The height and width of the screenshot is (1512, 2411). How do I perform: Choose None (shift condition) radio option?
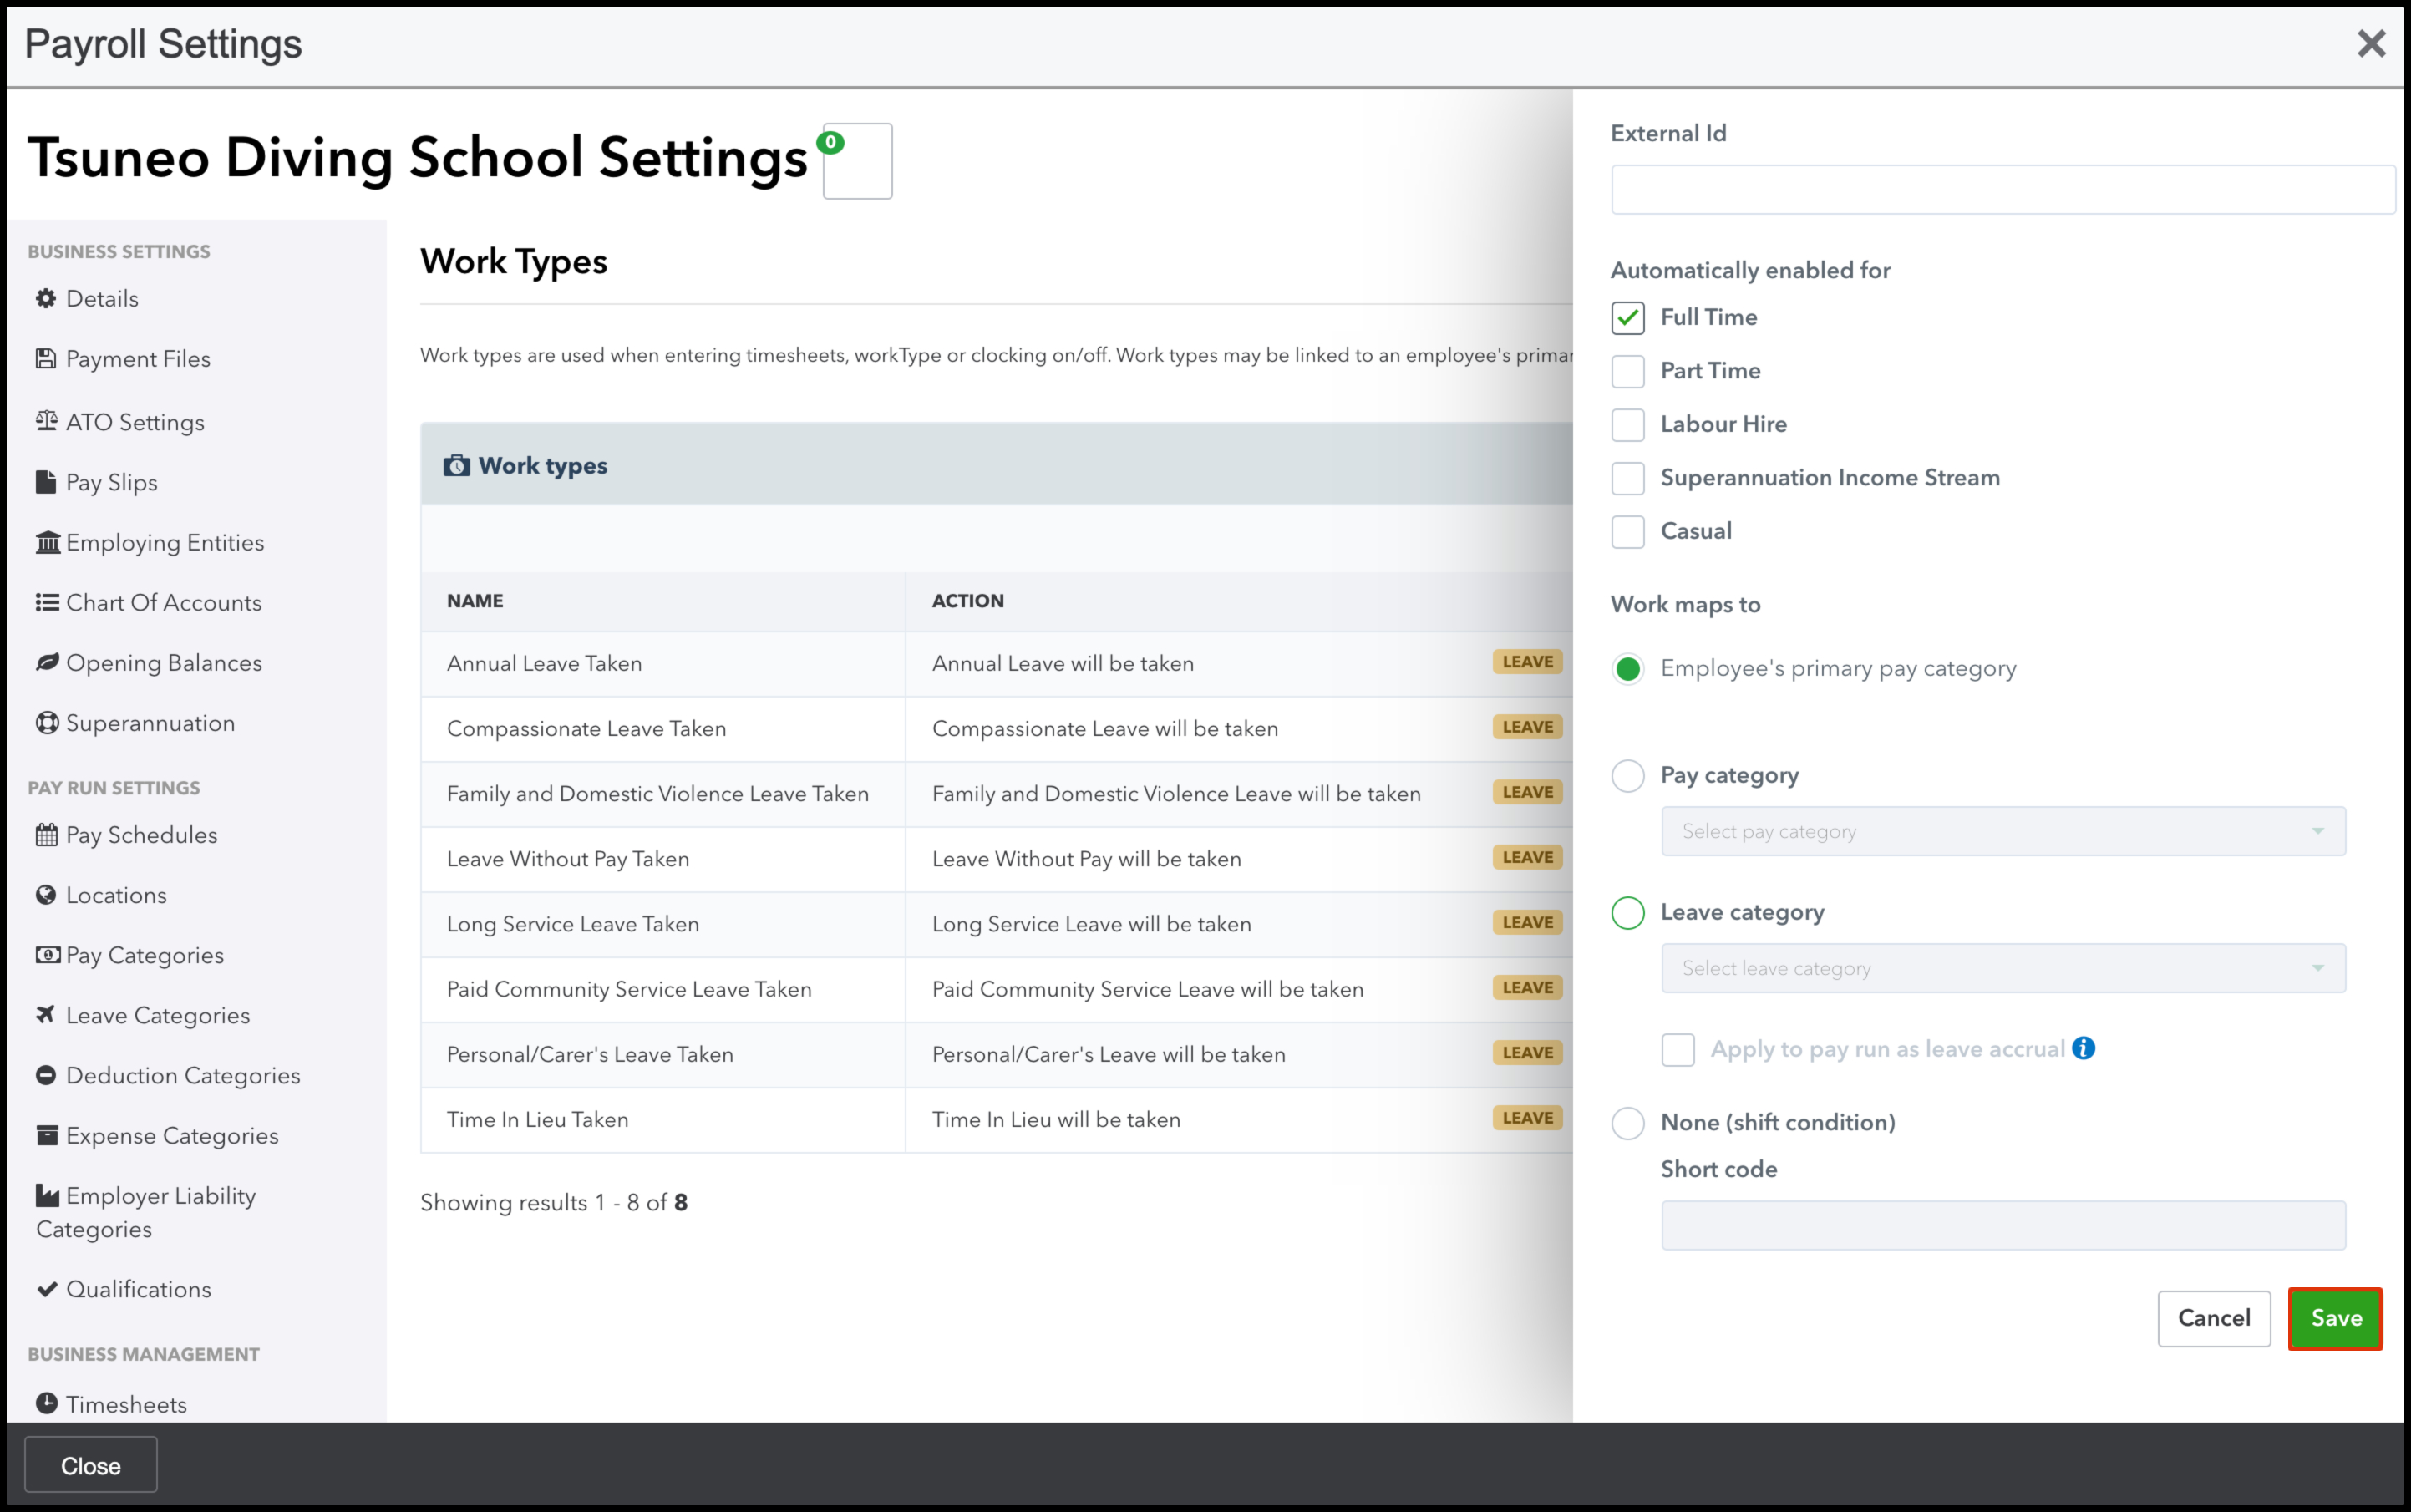click(x=1627, y=1123)
